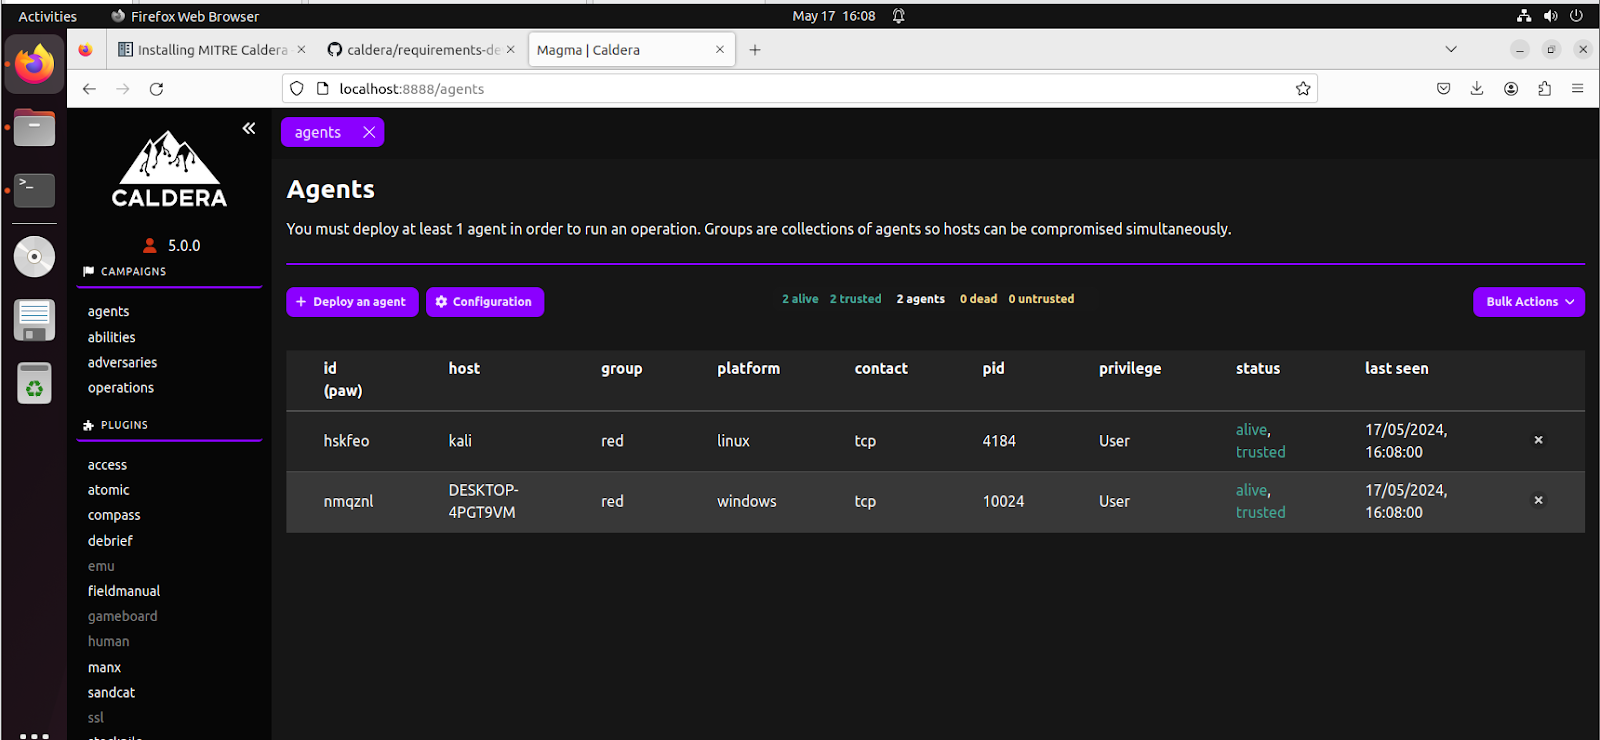Close the Magma | Caldera tab
Image resolution: width=1600 pixels, height=740 pixels.
[x=720, y=49]
